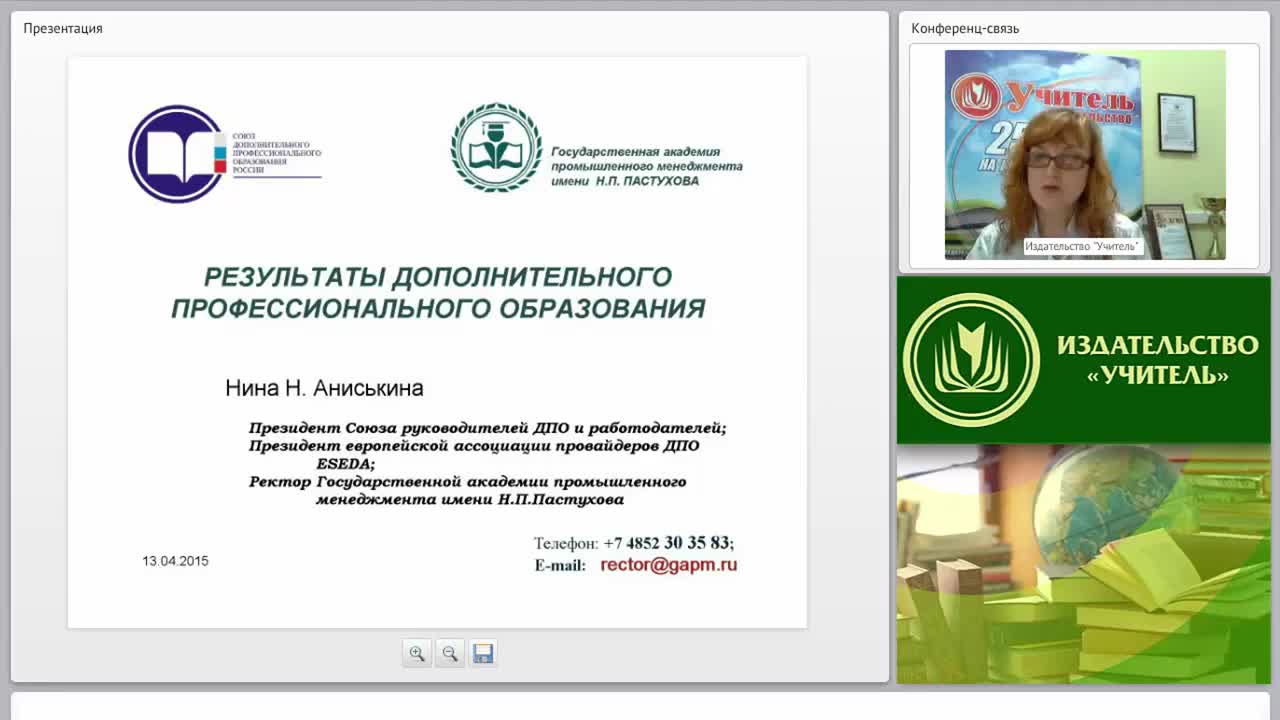The image size is (1280, 720).
Task: Save the presentation with the floppy disk icon
Action: coord(483,653)
